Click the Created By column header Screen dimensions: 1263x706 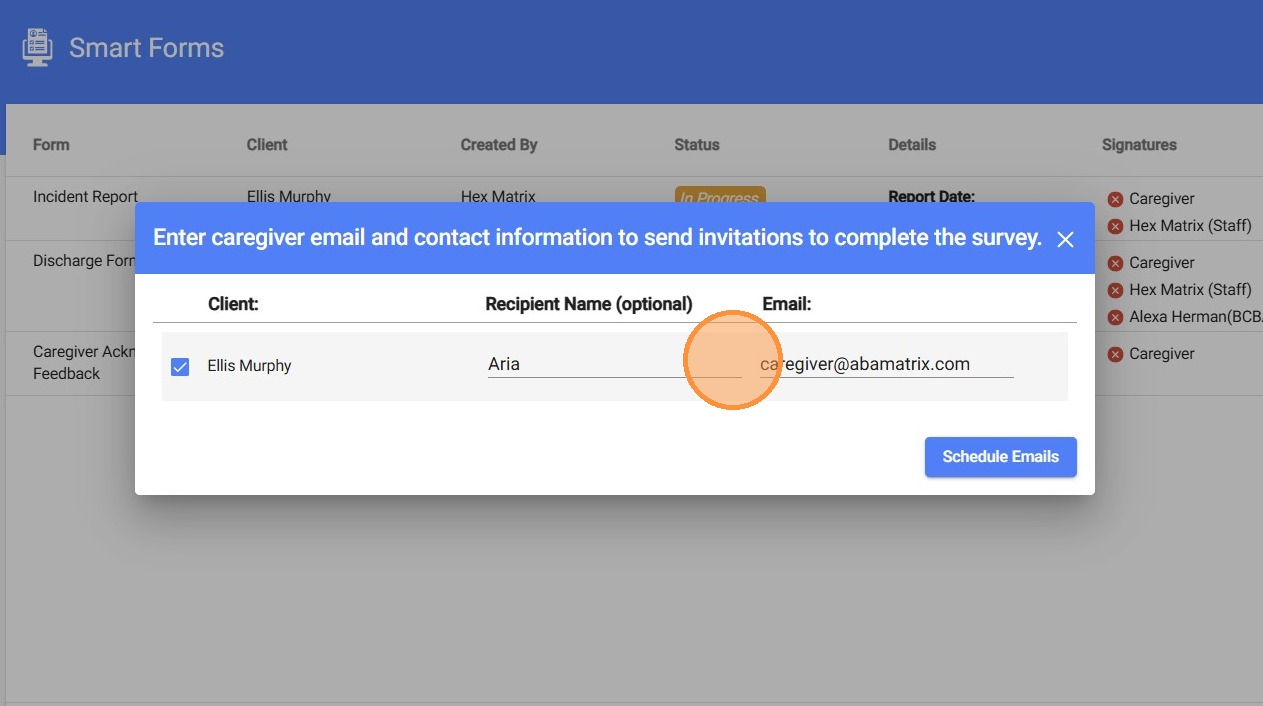[x=499, y=145]
